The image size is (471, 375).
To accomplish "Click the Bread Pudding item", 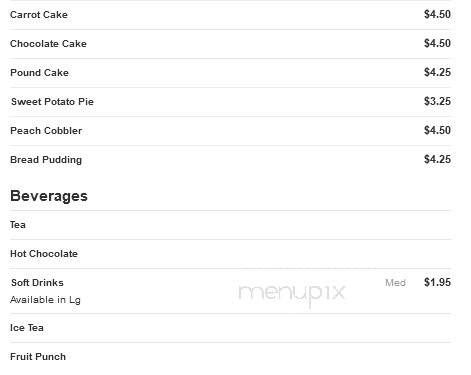I will click(46, 160).
